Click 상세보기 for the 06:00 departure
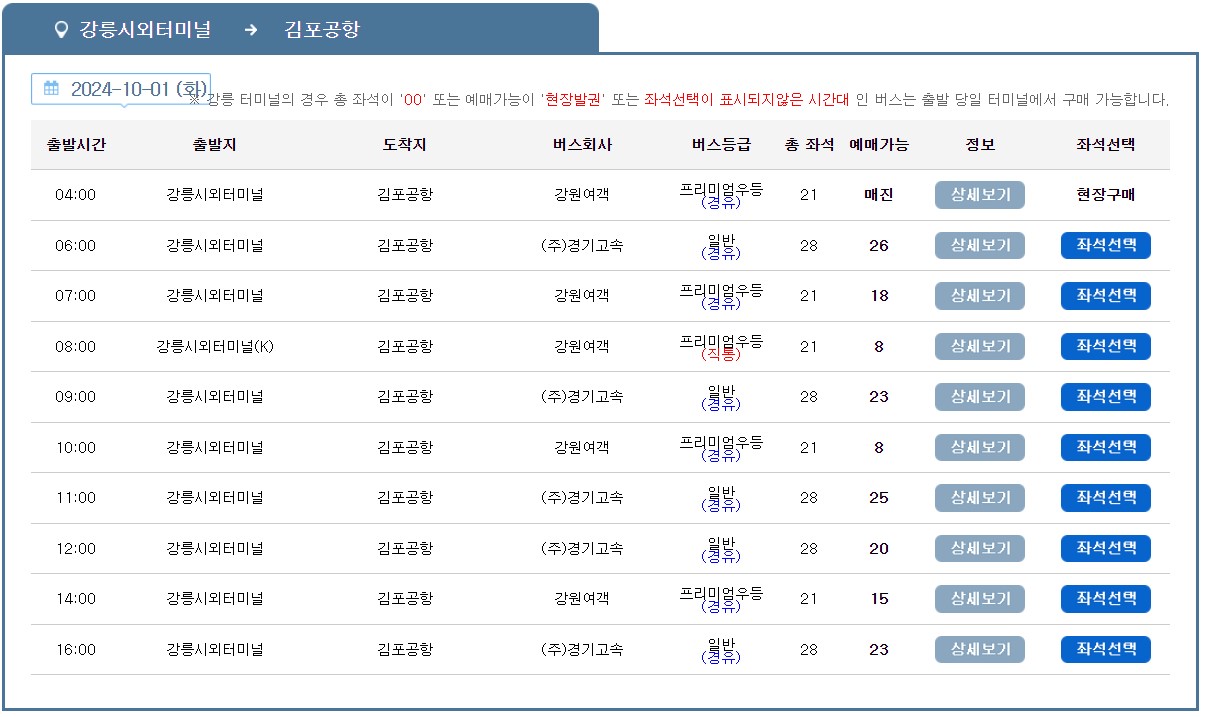Viewport: 1208px width, 717px height. tap(979, 245)
